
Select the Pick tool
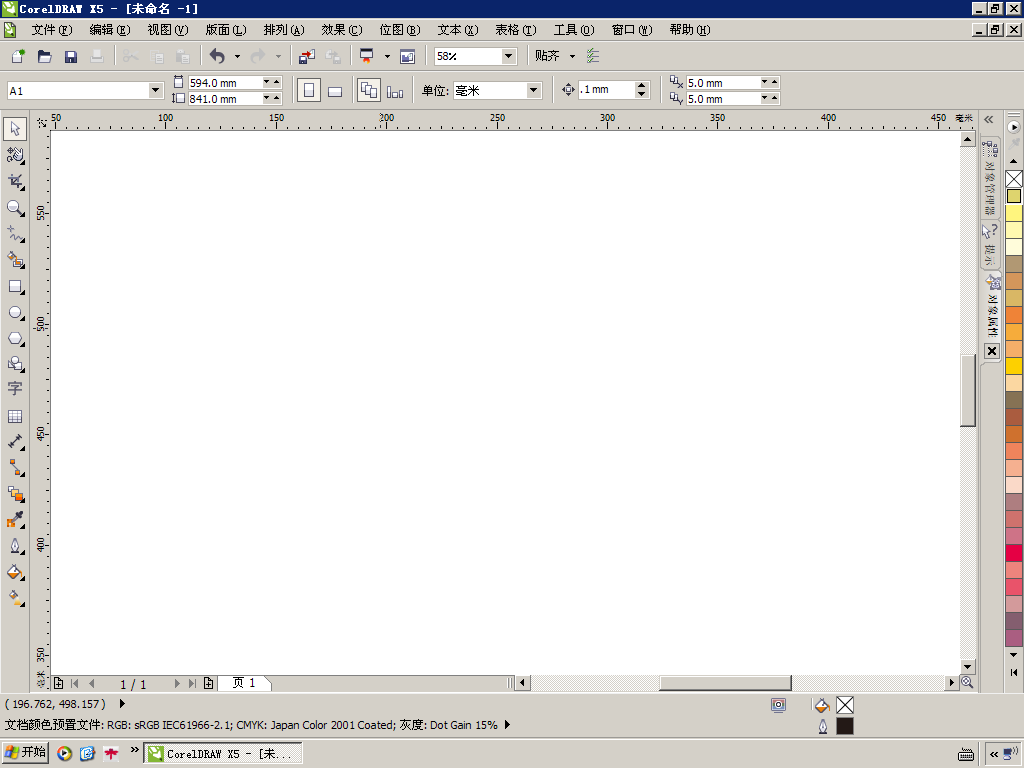coord(15,129)
